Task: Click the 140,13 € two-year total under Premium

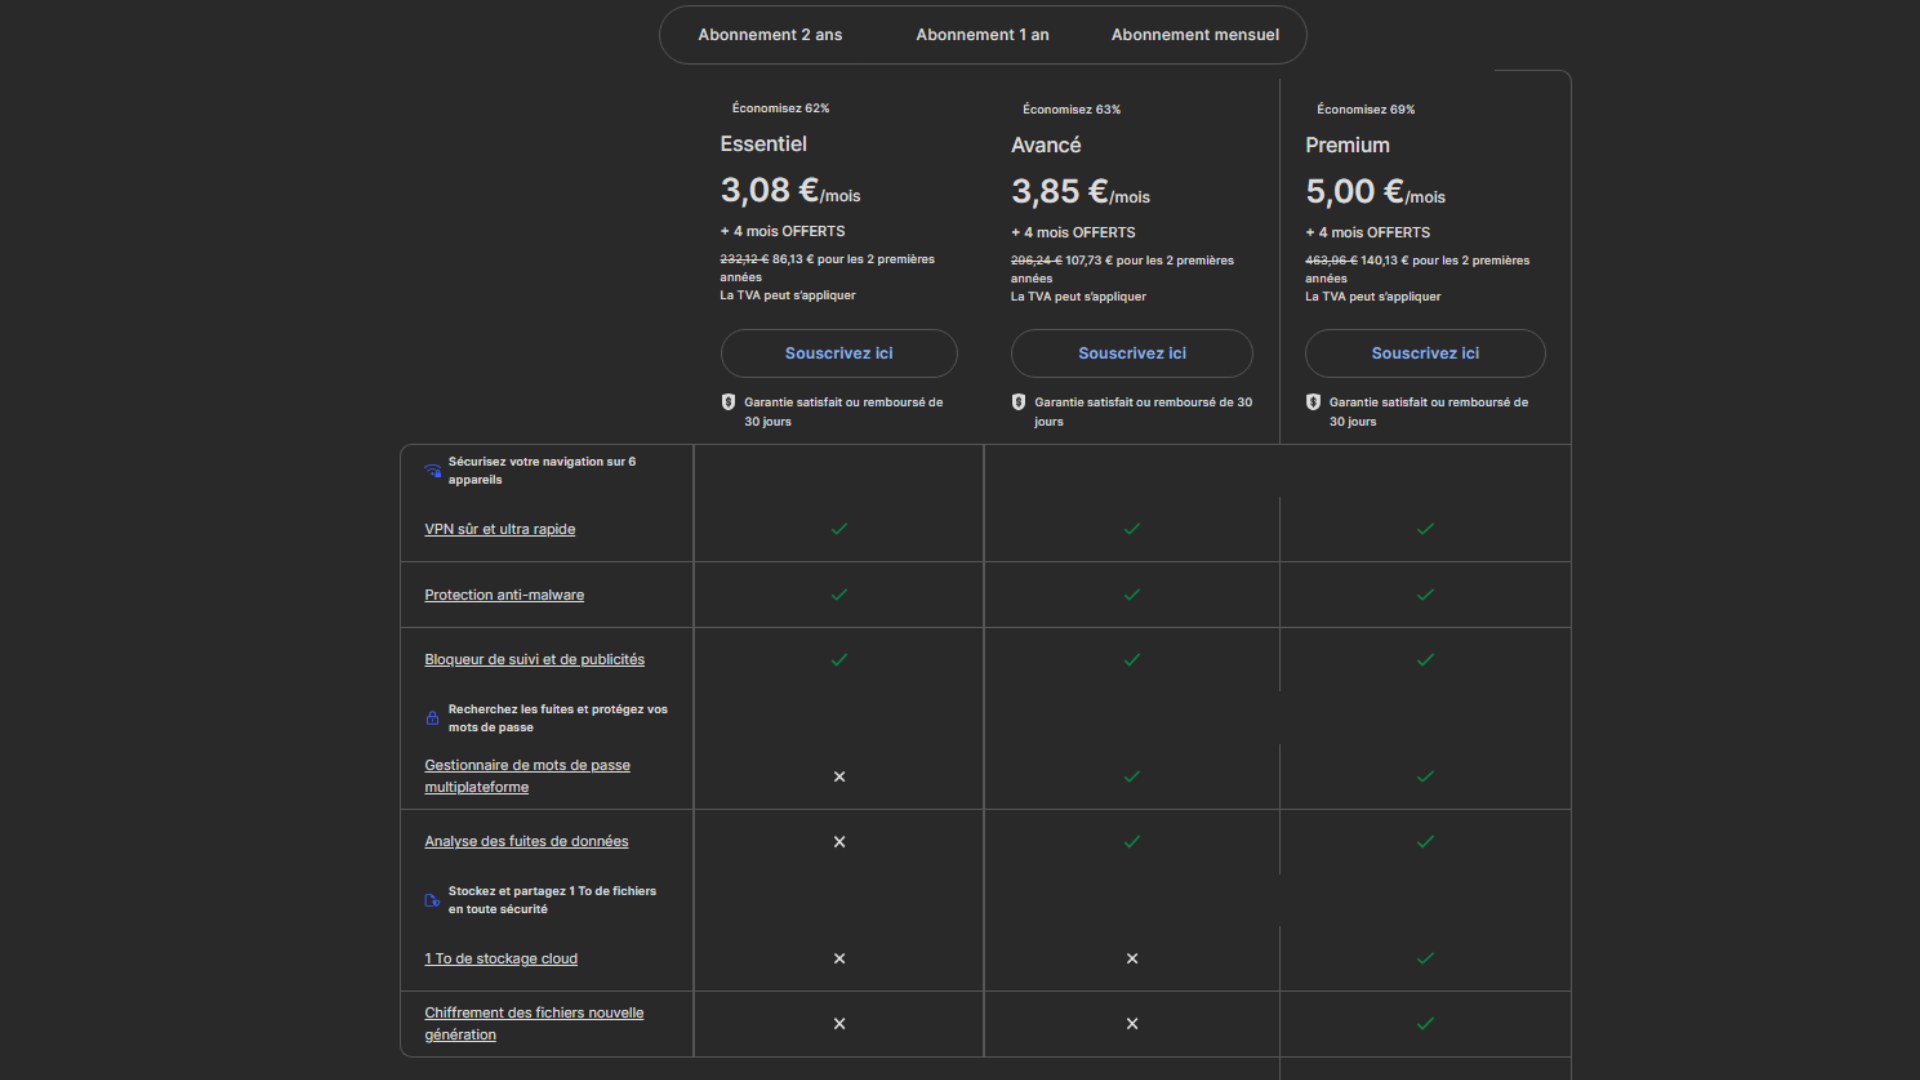Action: tap(1384, 260)
